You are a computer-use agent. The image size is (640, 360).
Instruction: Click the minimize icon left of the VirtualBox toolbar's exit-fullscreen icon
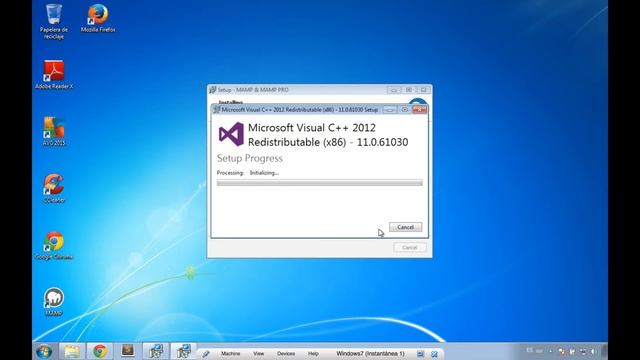click(420, 354)
